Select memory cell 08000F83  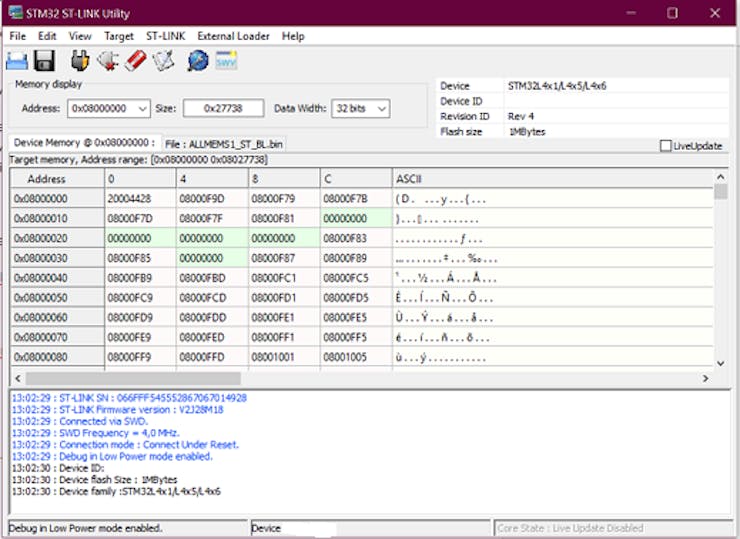356,238
